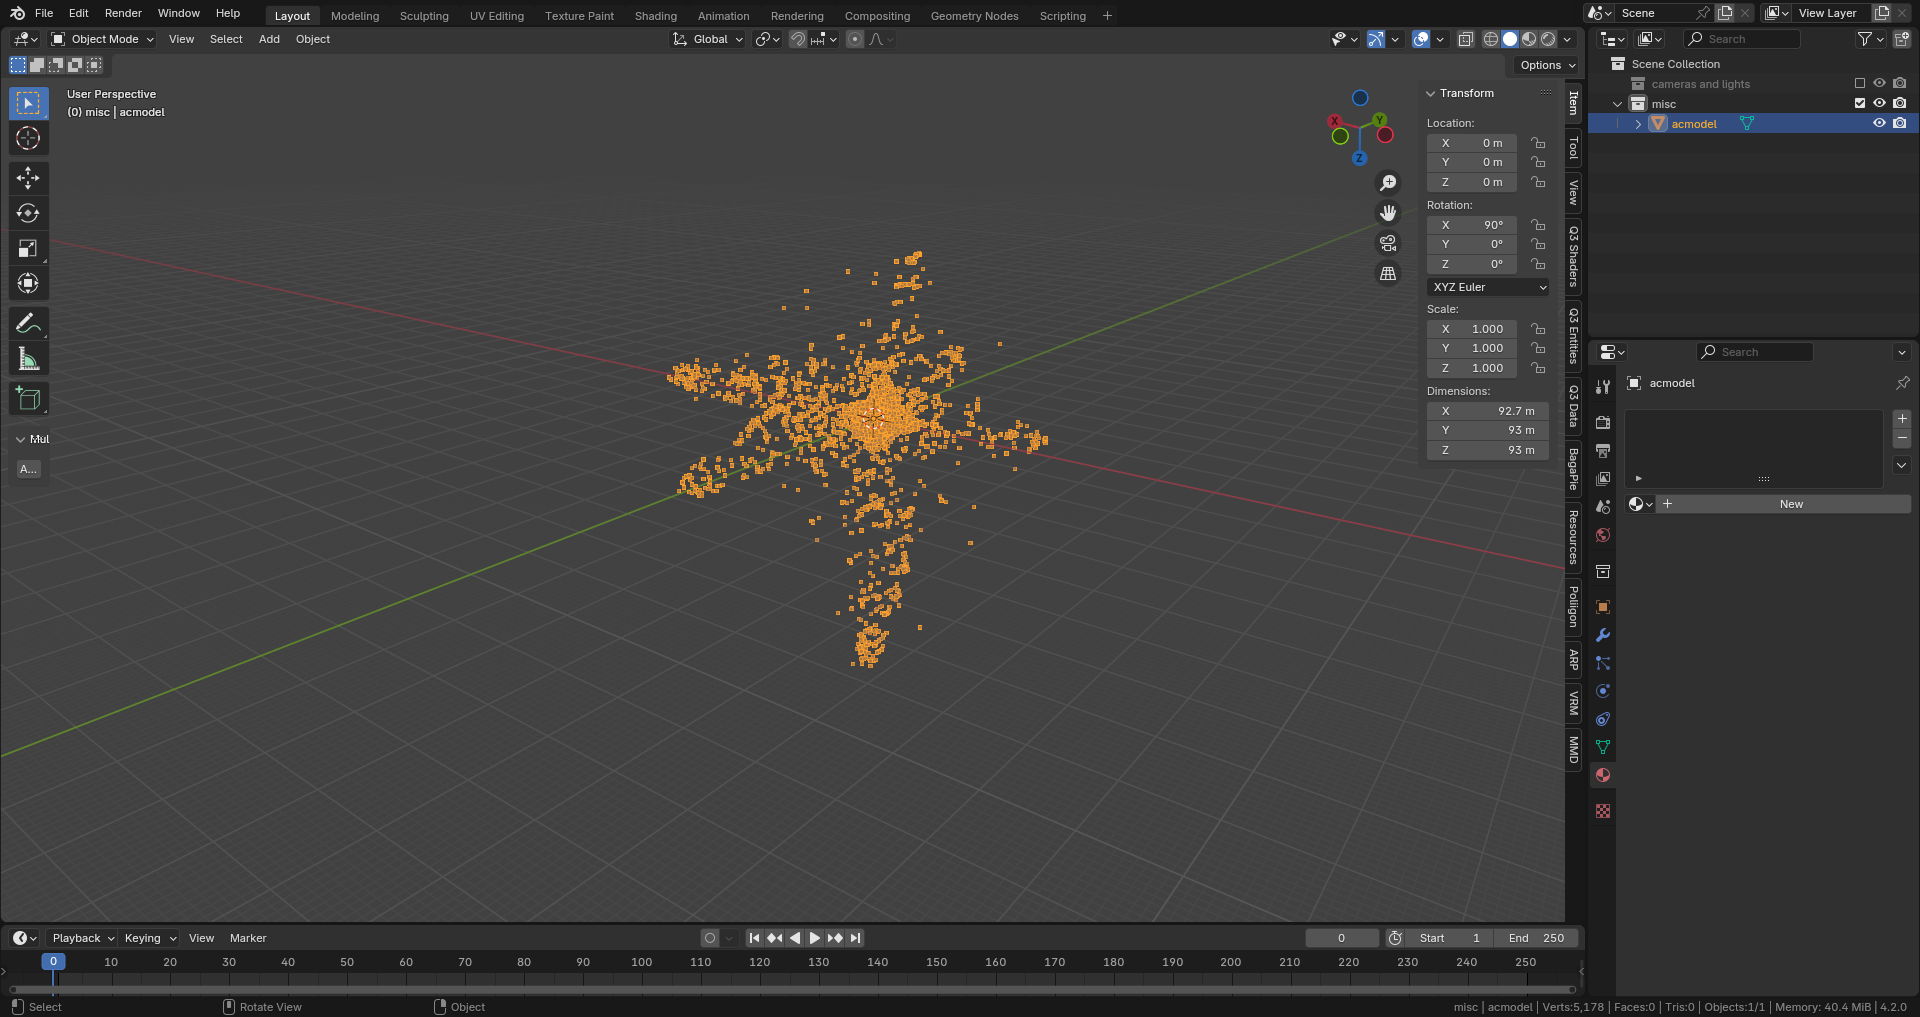
Task: Uncheck the misc collection checkbox
Action: [x=1860, y=103]
